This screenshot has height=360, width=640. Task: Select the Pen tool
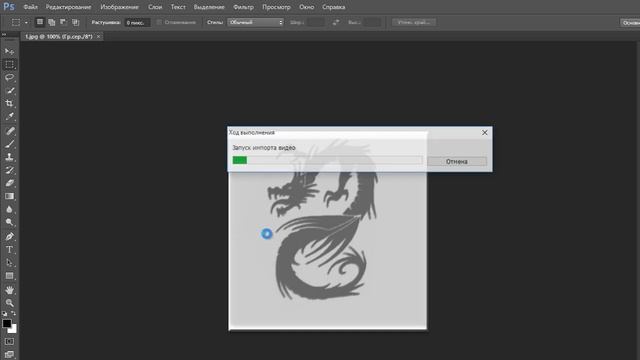(x=9, y=237)
